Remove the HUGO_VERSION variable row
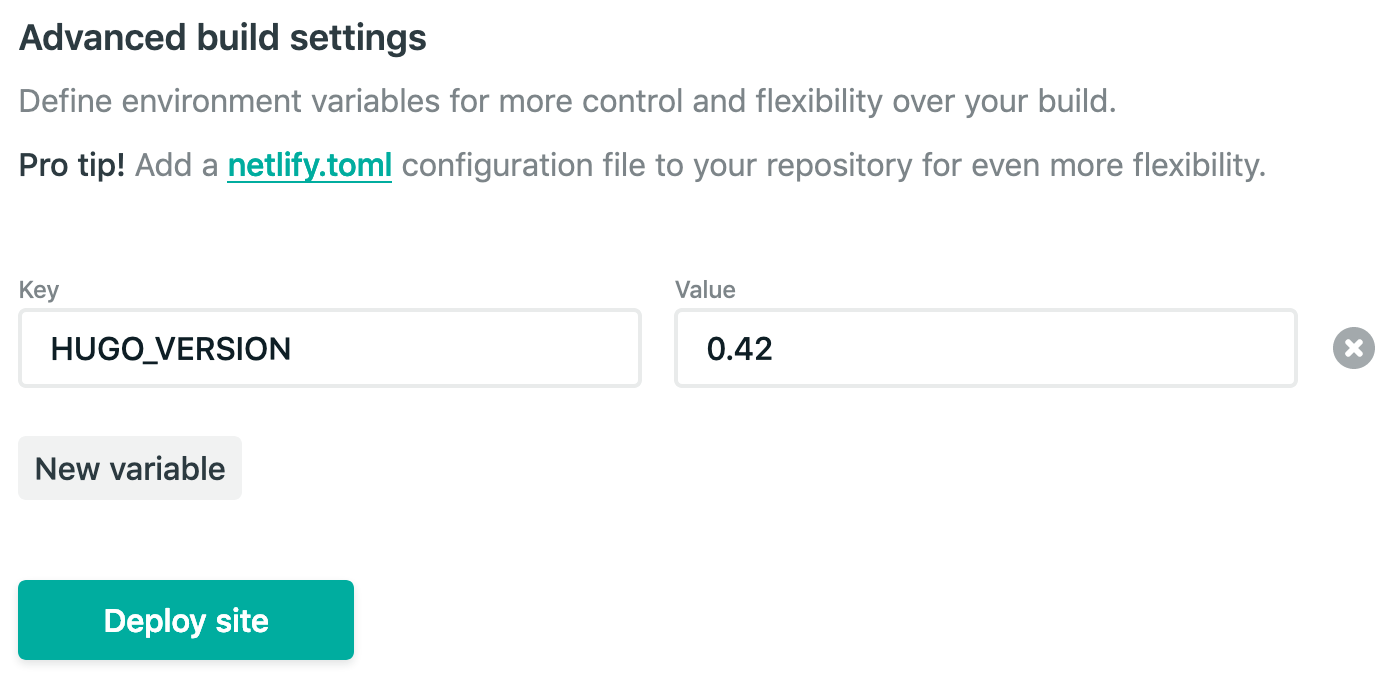1400x690 pixels. click(1353, 348)
